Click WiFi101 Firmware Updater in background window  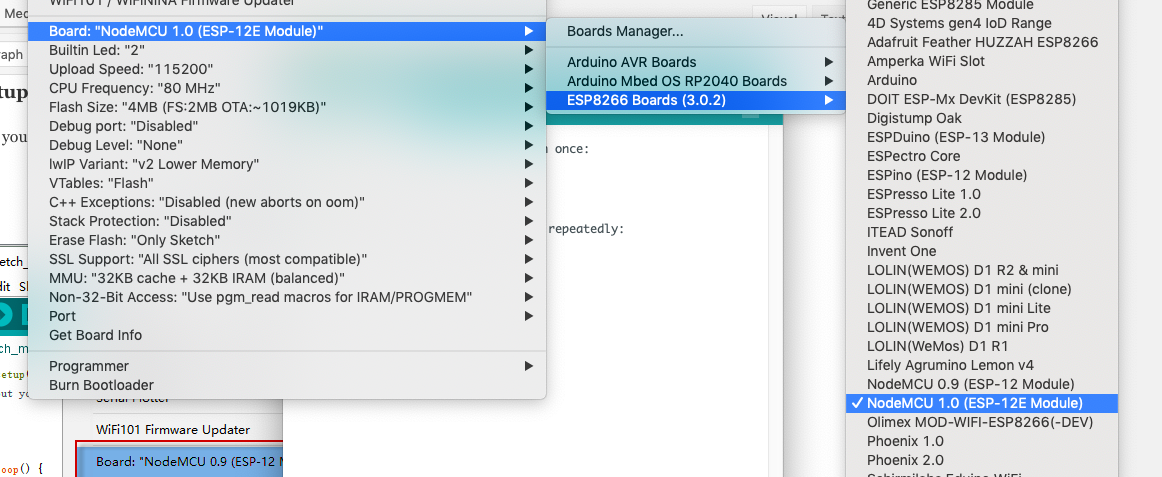click(173, 430)
